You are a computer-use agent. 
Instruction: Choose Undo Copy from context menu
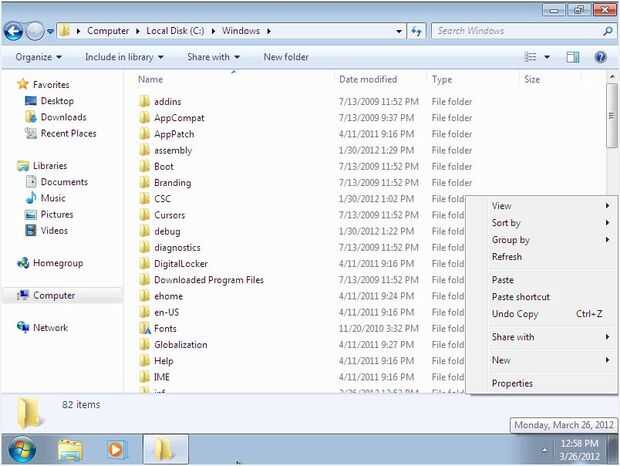[x=541, y=313]
